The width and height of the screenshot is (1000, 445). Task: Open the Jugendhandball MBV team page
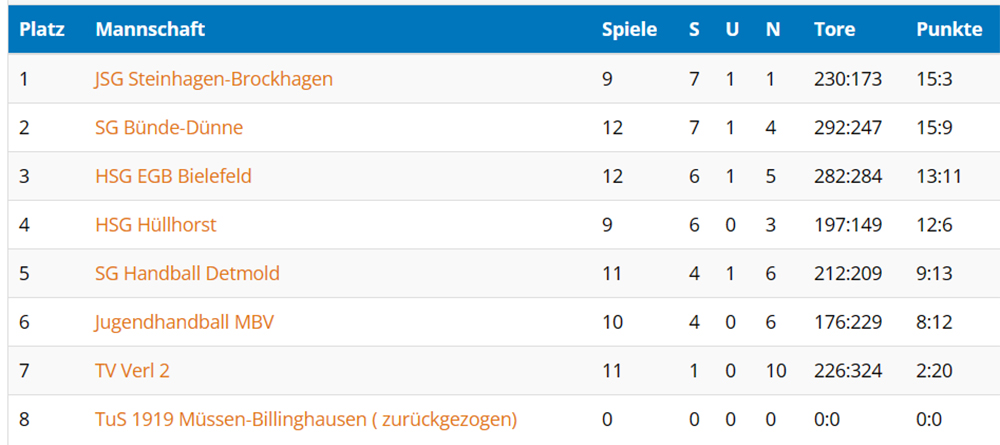pyautogui.click(x=184, y=322)
